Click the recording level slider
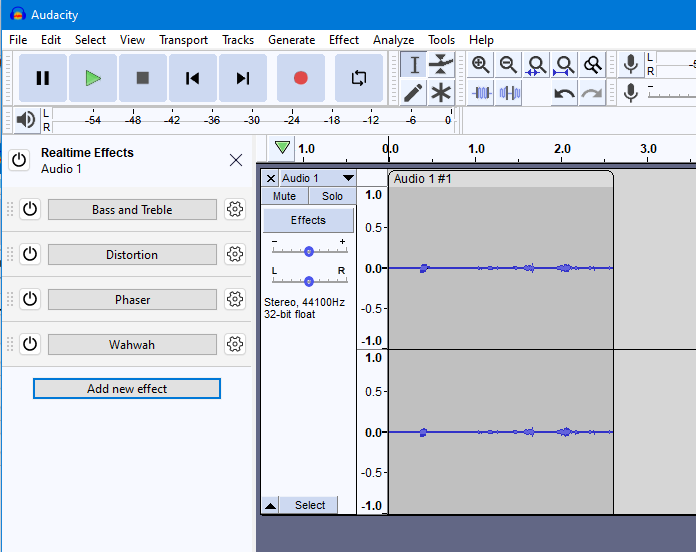Image resolution: width=696 pixels, height=552 pixels. click(x=672, y=94)
